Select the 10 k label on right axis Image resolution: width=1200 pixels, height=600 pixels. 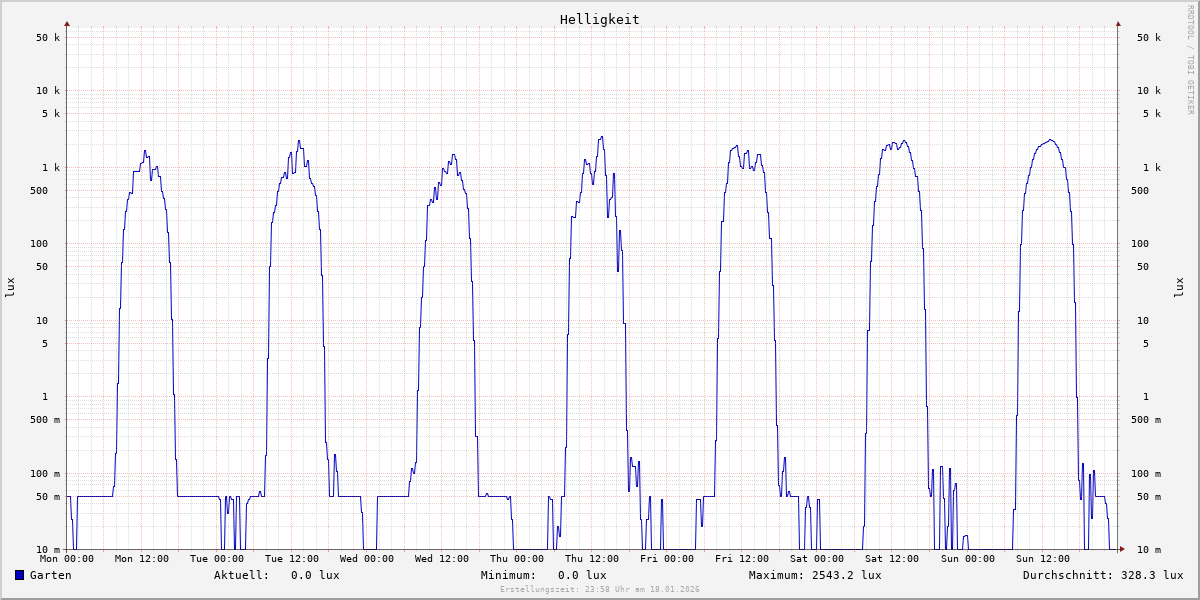pyautogui.click(x=1149, y=91)
